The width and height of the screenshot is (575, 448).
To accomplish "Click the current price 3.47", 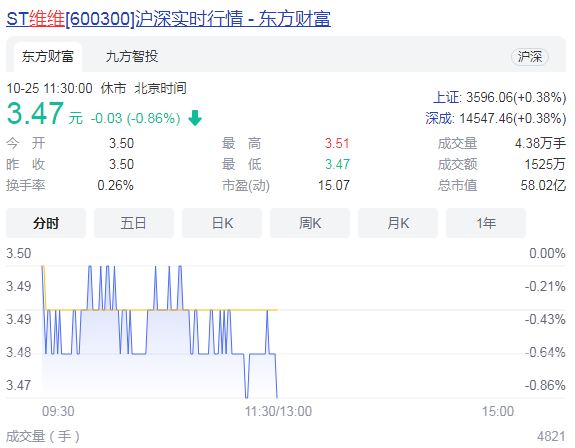I will (35, 113).
